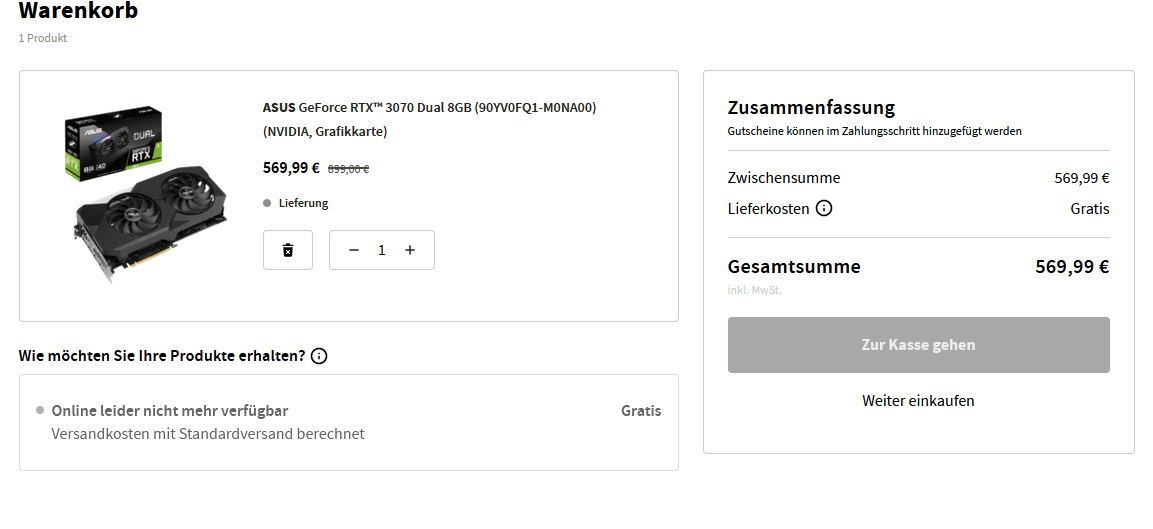Show info about how to receive products

[x=319, y=356]
